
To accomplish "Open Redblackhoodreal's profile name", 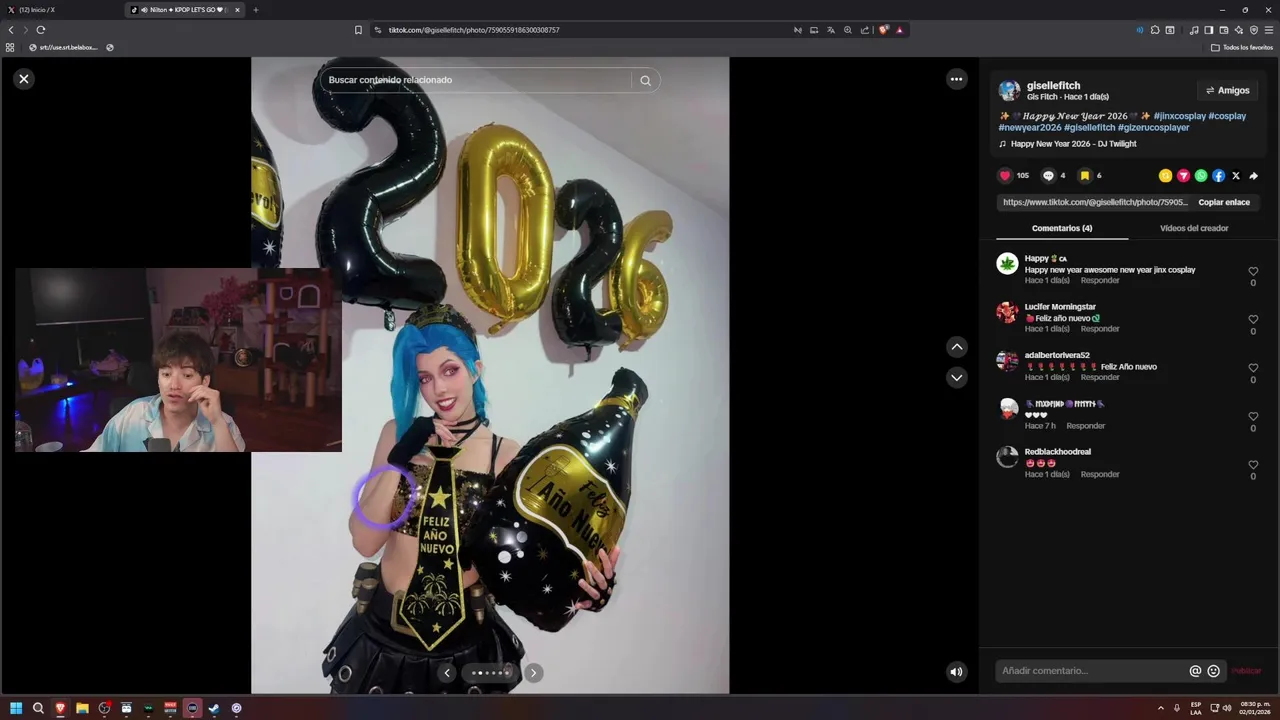I will (x=1057, y=452).
